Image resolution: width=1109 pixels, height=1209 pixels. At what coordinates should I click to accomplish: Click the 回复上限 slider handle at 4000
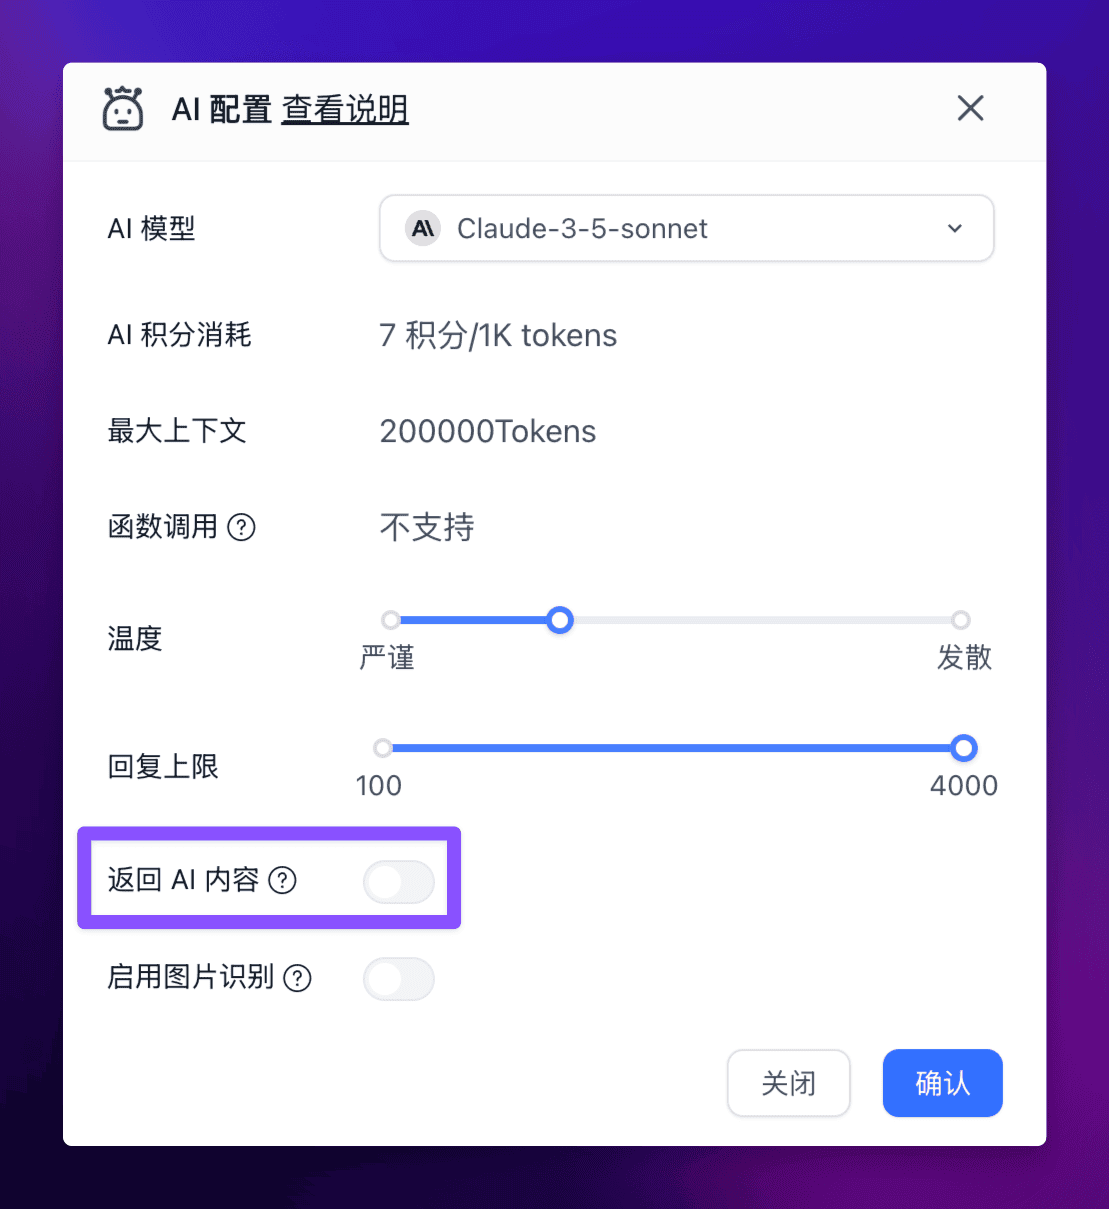tap(964, 748)
